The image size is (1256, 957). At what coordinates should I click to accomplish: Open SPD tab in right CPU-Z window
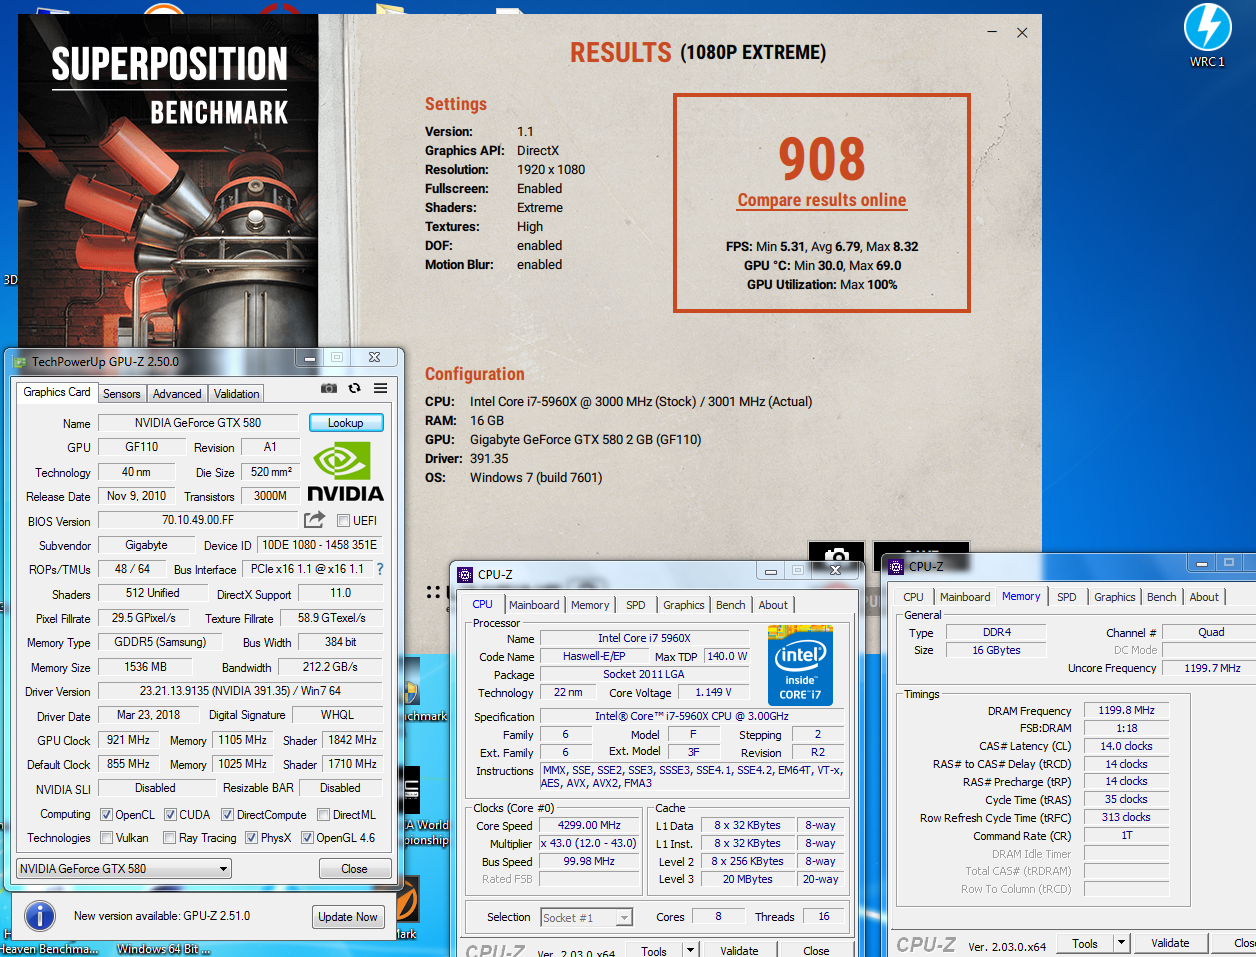point(1067,597)
